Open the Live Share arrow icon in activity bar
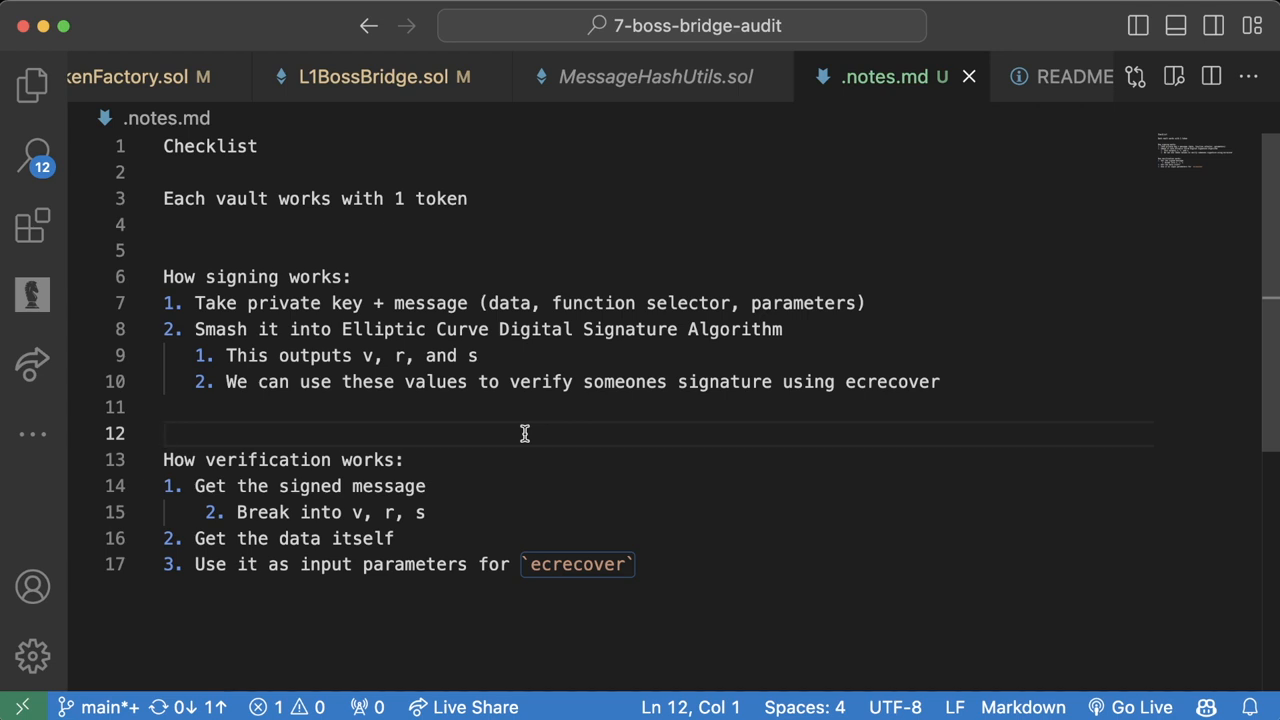The width and height of the screenshot is (1280, 720). pyautogui.click(x=32, y=364)
